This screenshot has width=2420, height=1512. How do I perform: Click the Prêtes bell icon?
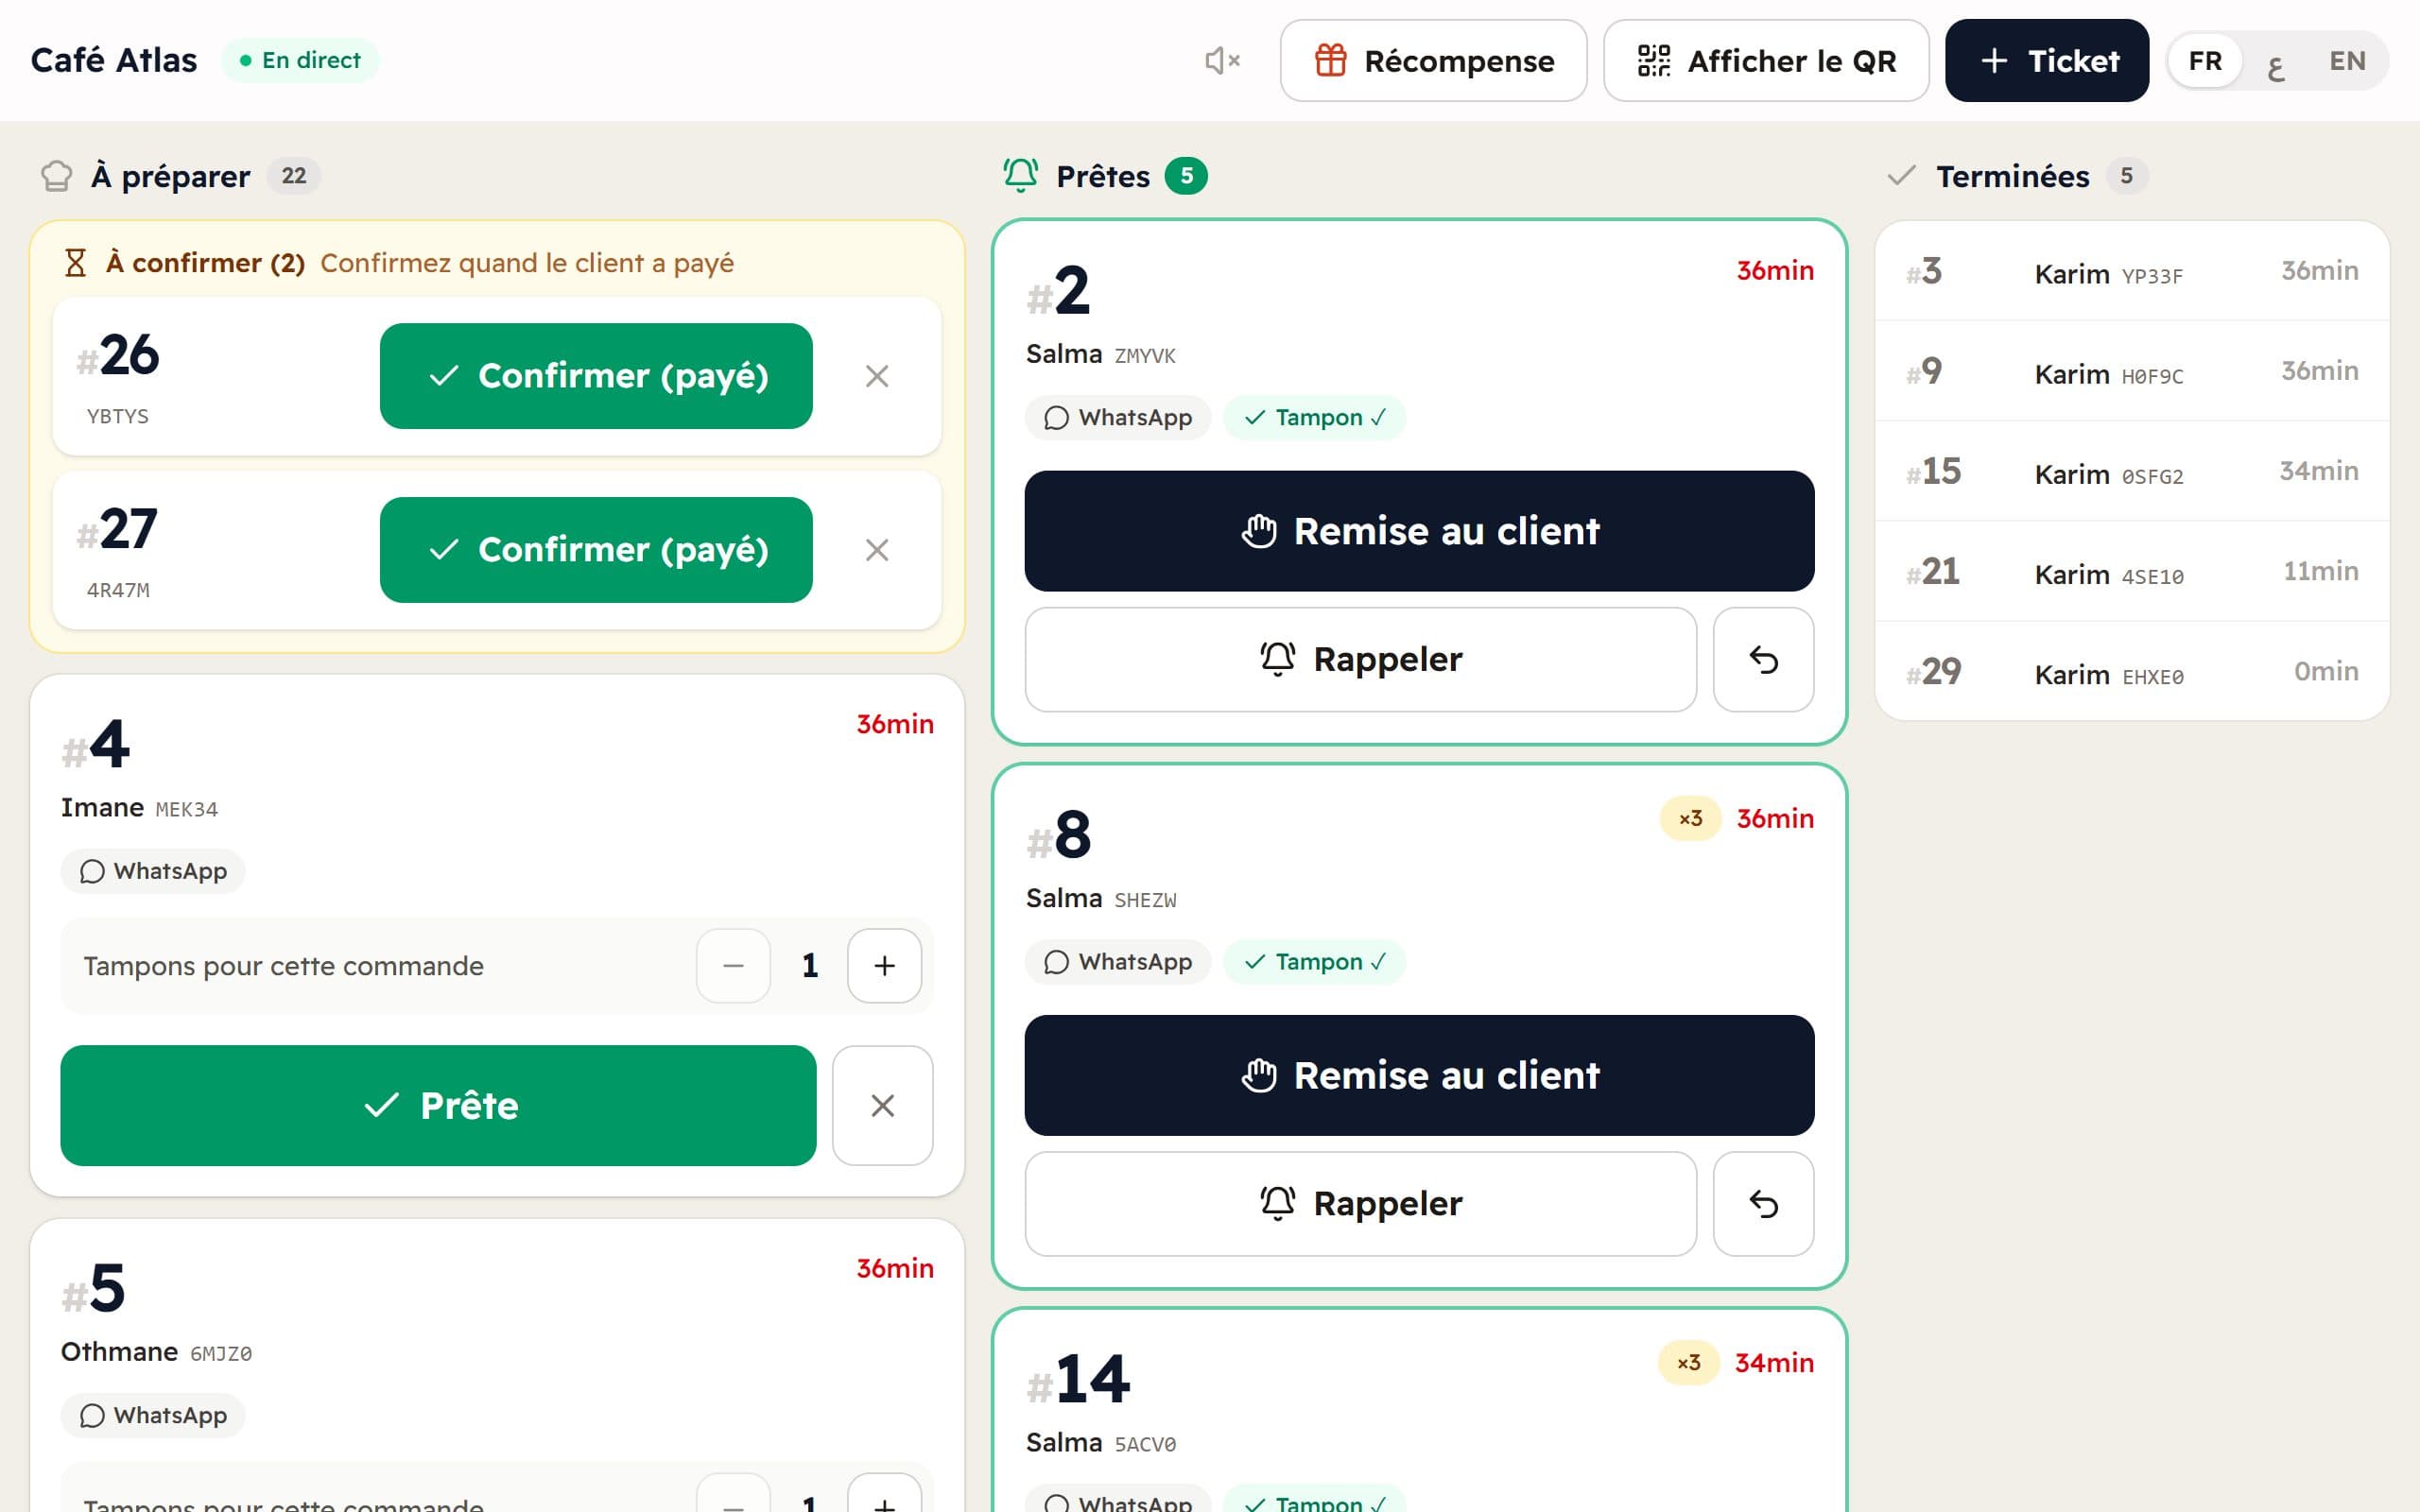(x=1021, y=175)
